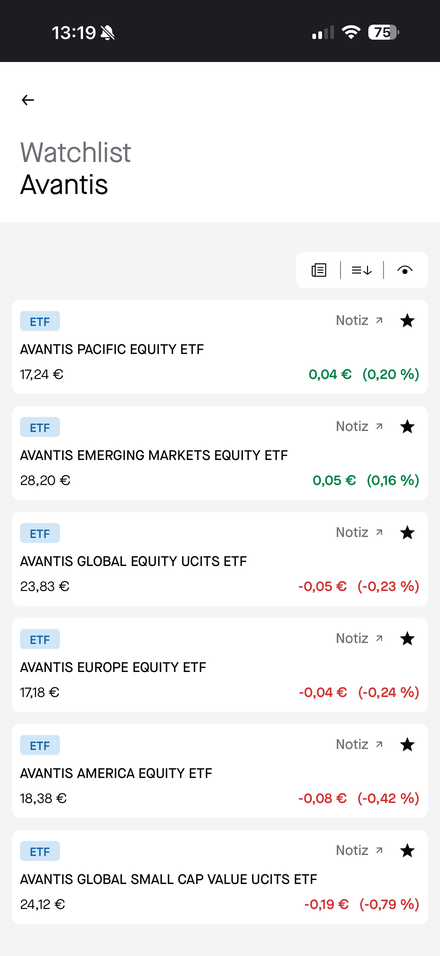Remove star from Avantis Global Equity UCITS ETF
This screenshot has height=956, width=440.
coord(407,532)
